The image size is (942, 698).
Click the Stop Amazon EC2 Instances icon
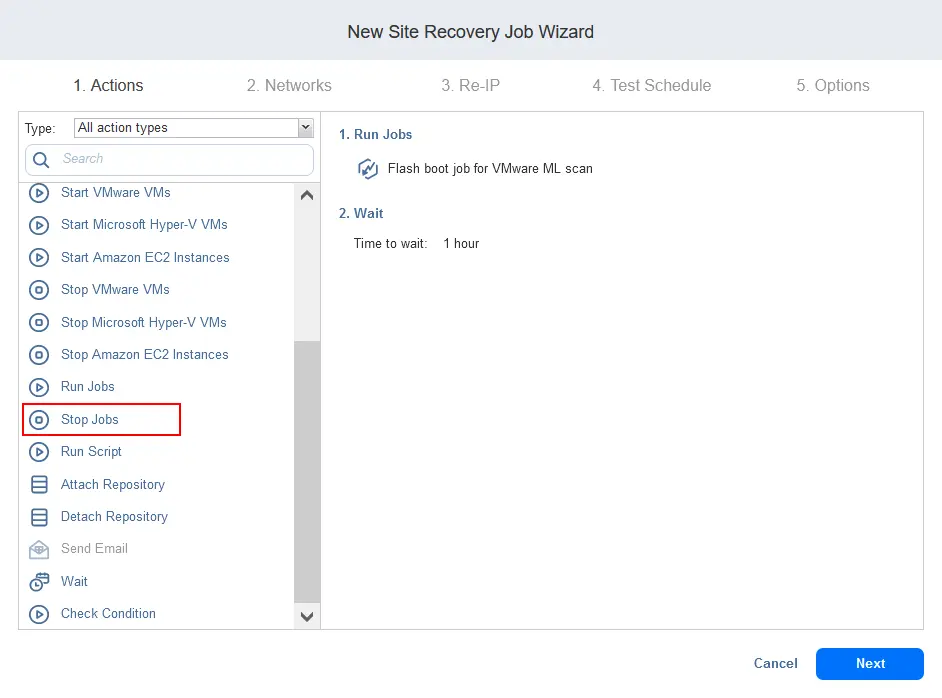(x=39, y=355)
